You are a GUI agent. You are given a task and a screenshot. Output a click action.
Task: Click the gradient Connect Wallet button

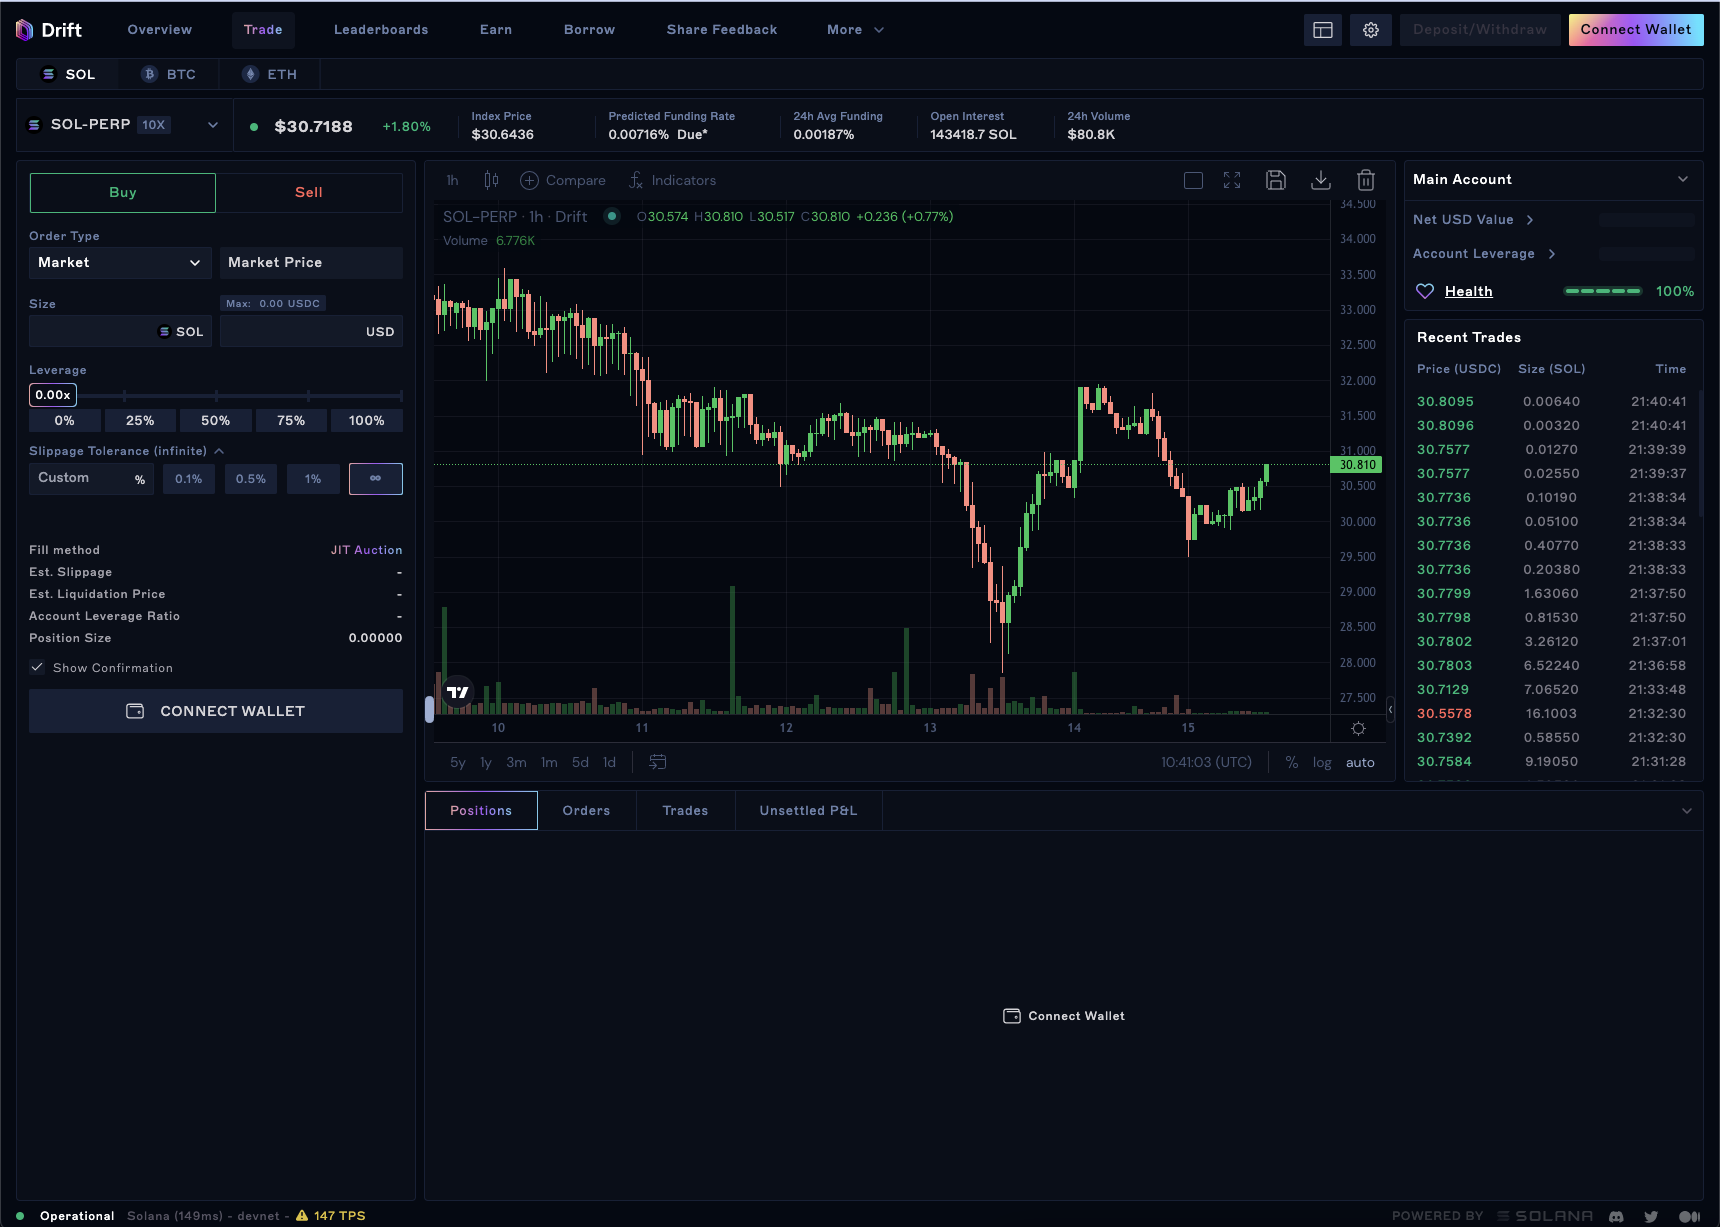(x=1636, y=30)
